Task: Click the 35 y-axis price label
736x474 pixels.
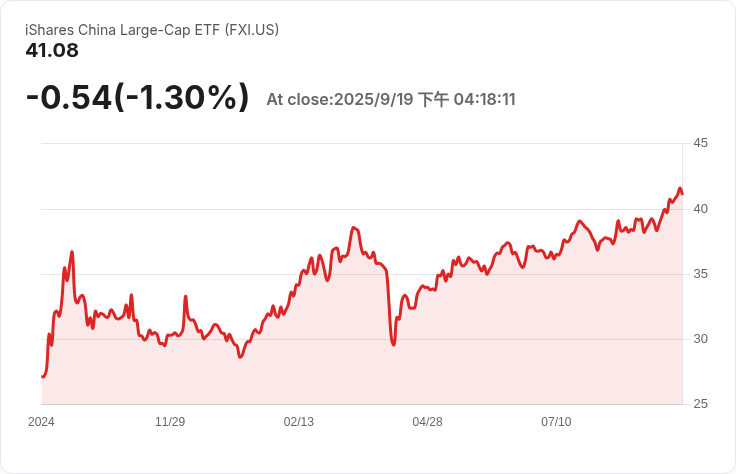Action: [700, 274]
